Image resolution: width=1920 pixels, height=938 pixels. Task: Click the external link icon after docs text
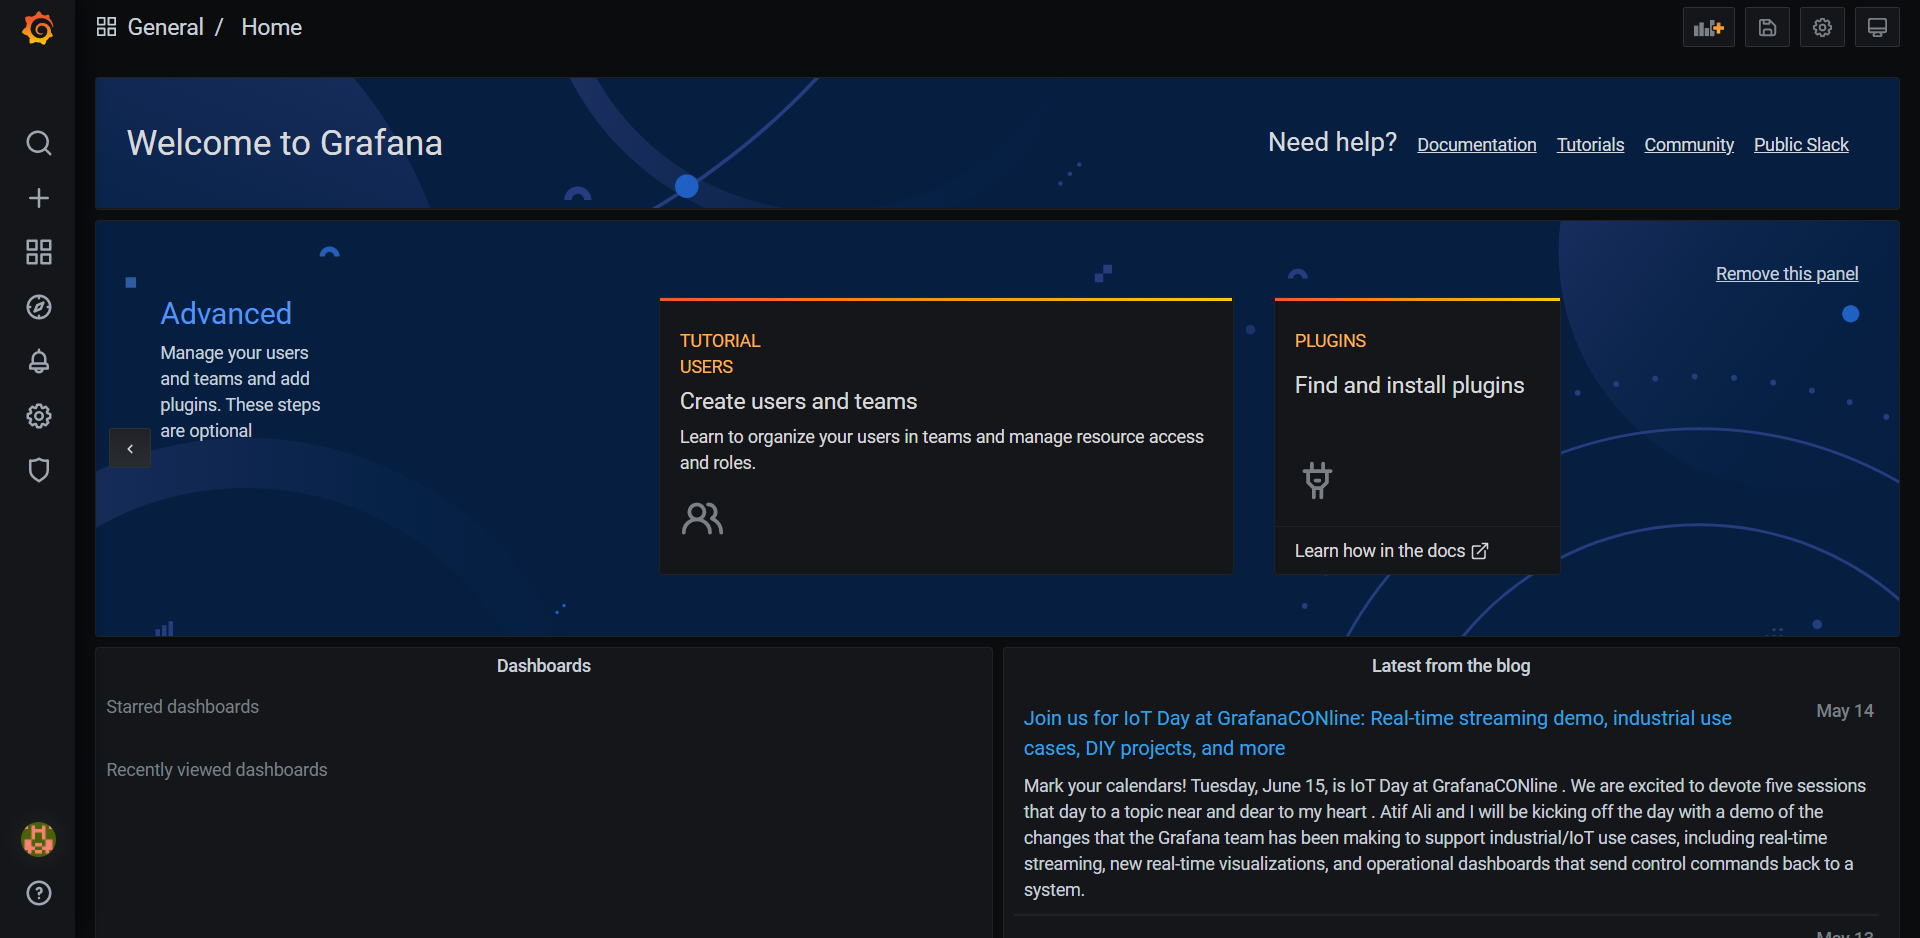click(1480, 551)
